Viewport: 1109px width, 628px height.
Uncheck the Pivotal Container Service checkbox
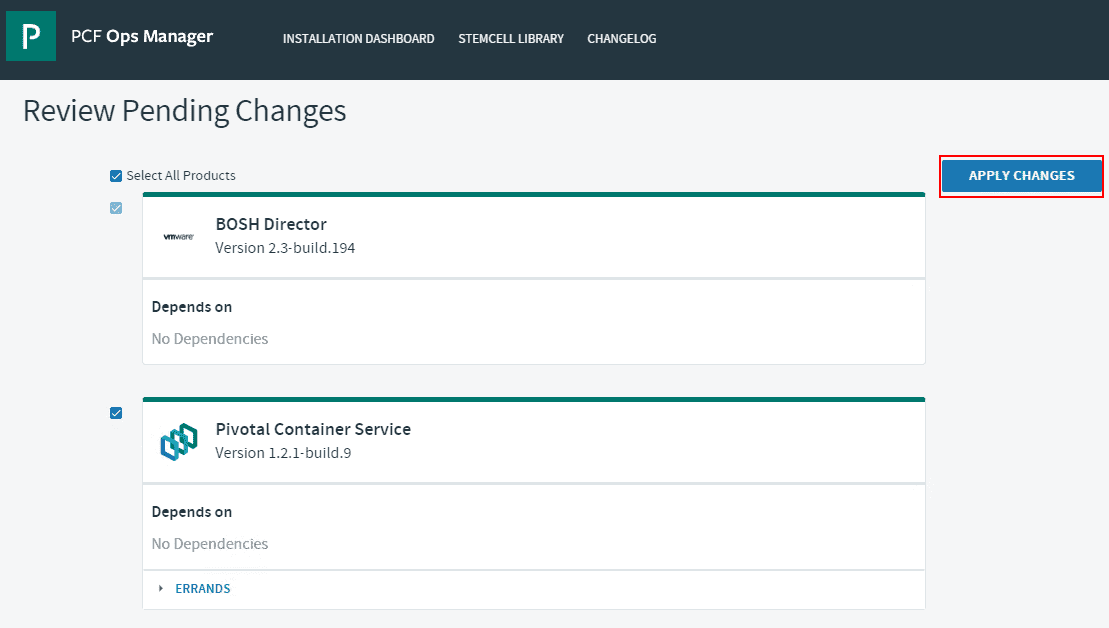[x=116, y=413]
